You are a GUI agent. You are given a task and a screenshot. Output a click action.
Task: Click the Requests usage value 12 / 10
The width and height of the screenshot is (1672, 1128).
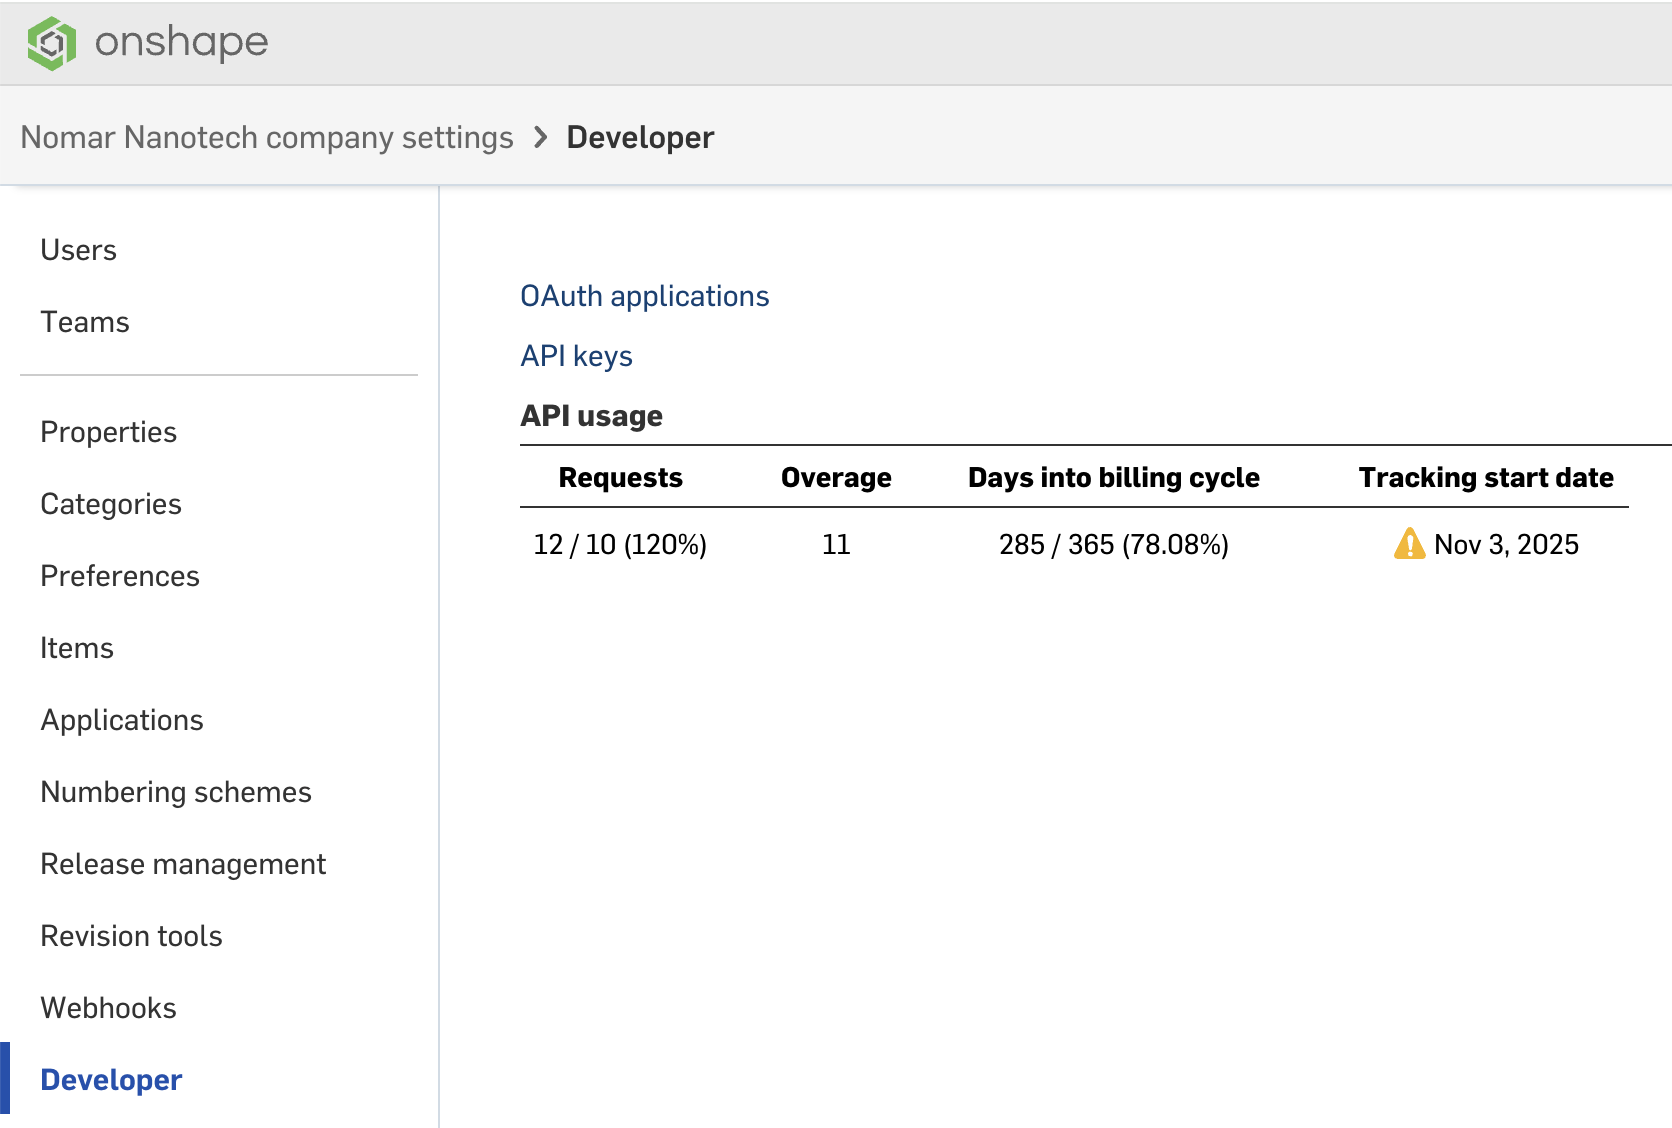tap(620, 545)
